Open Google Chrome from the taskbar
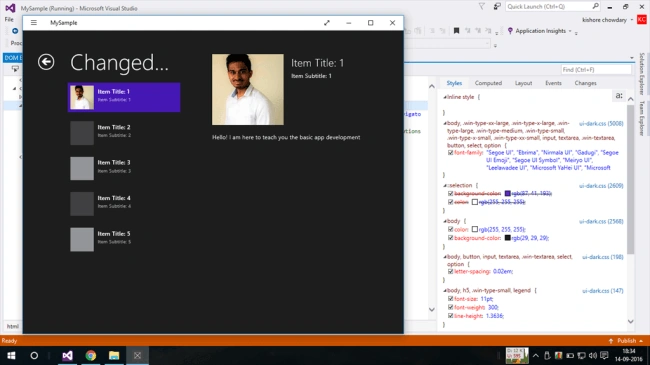Screen dimensions: 650x365 point(90,355)
